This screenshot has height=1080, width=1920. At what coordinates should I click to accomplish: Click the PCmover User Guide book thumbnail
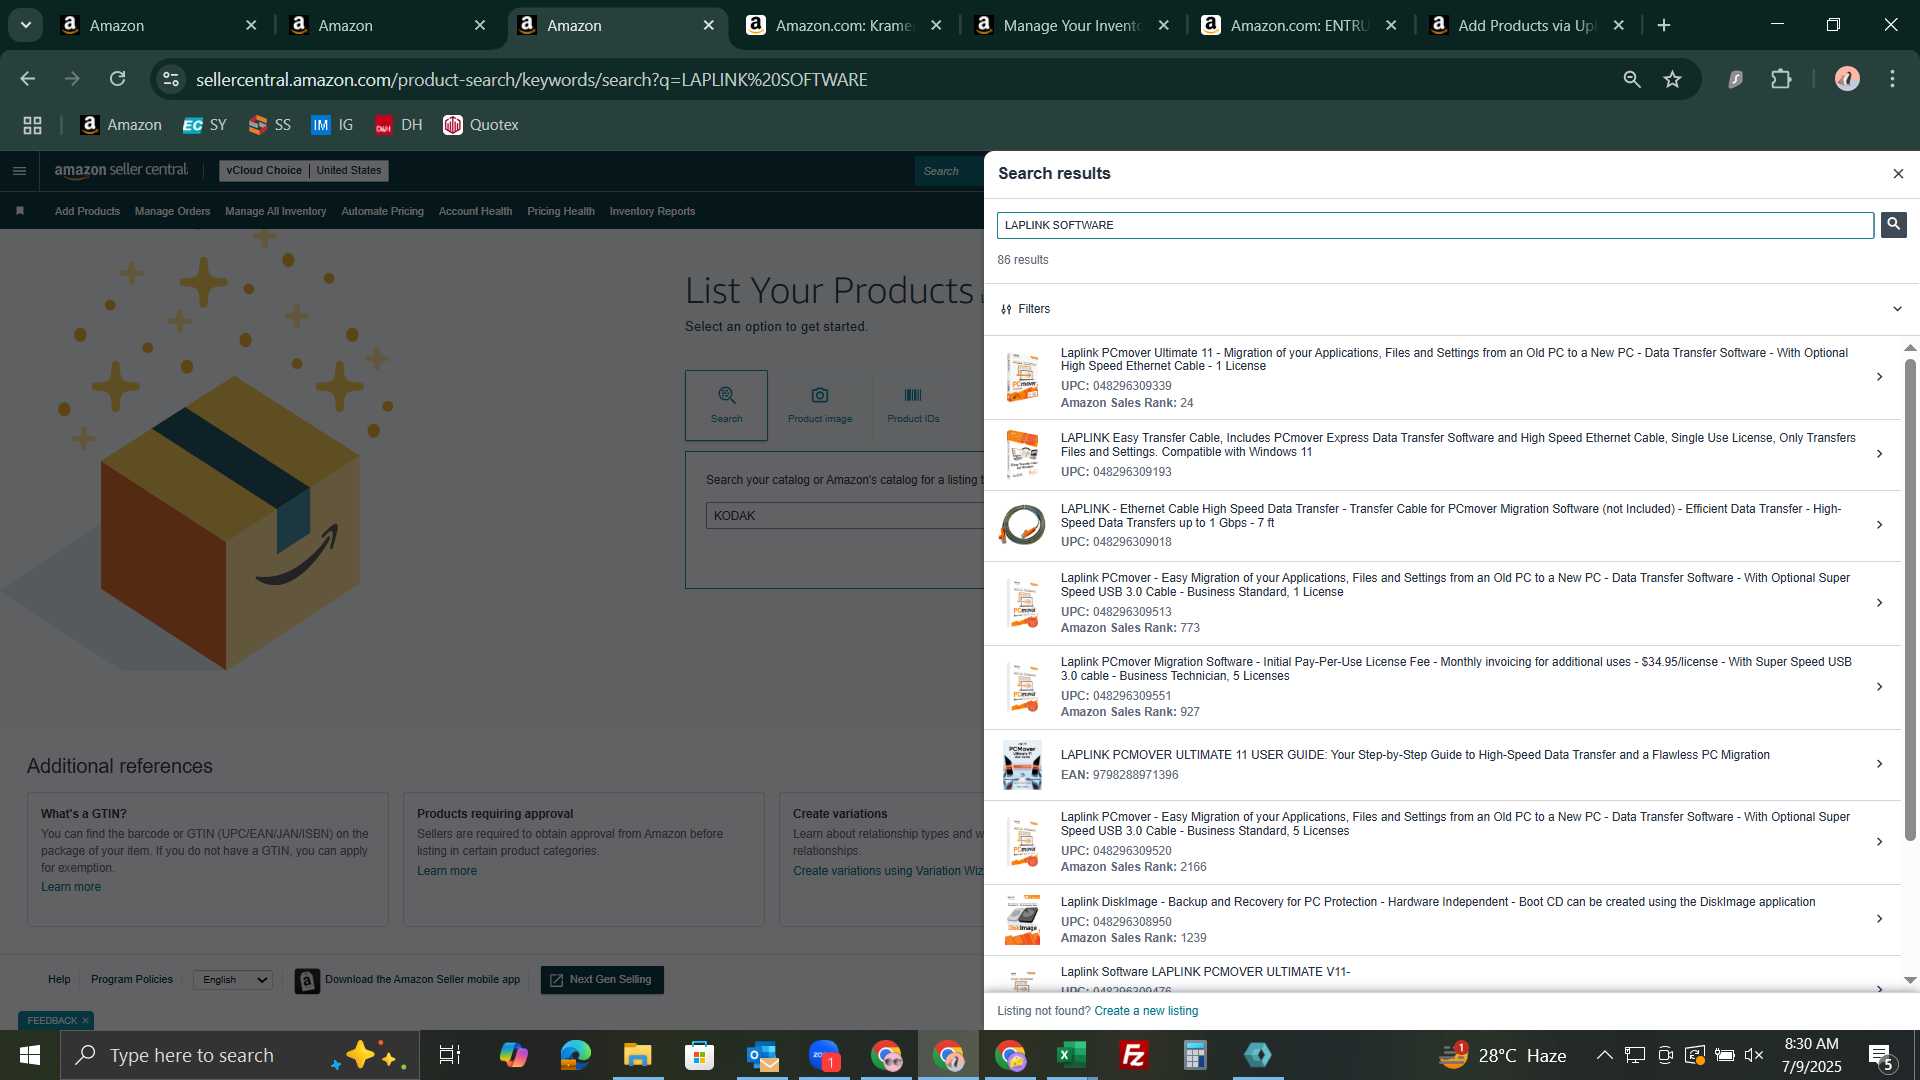[x=1022, y=765]
